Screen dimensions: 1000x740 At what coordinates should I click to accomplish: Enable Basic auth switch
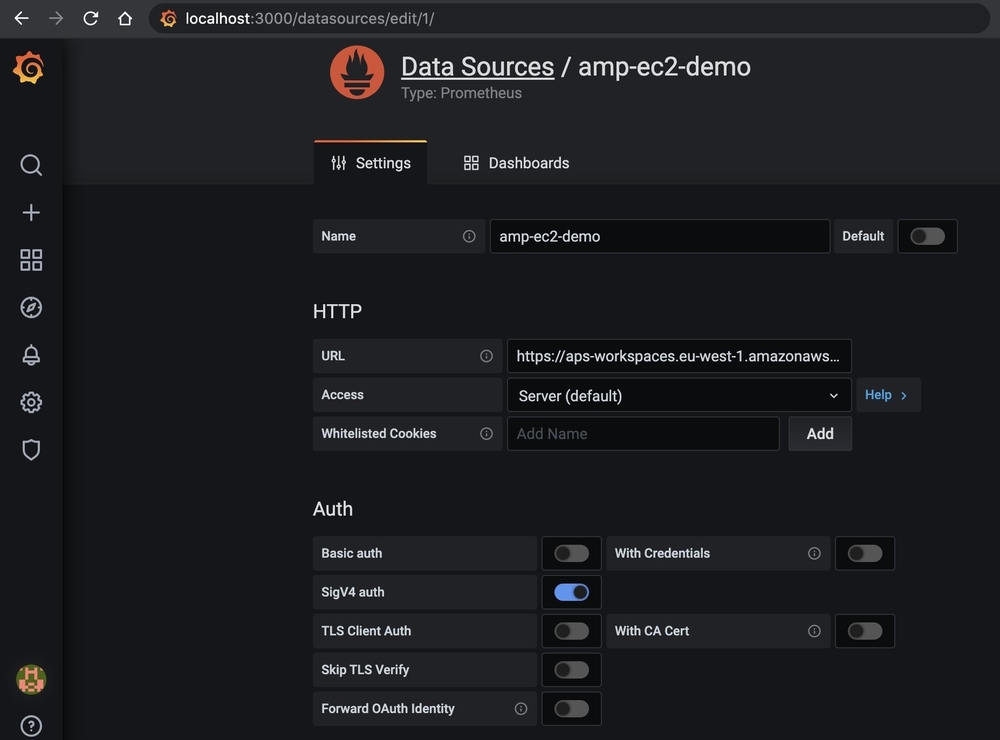pyautogui.click(x=571, y=553)
